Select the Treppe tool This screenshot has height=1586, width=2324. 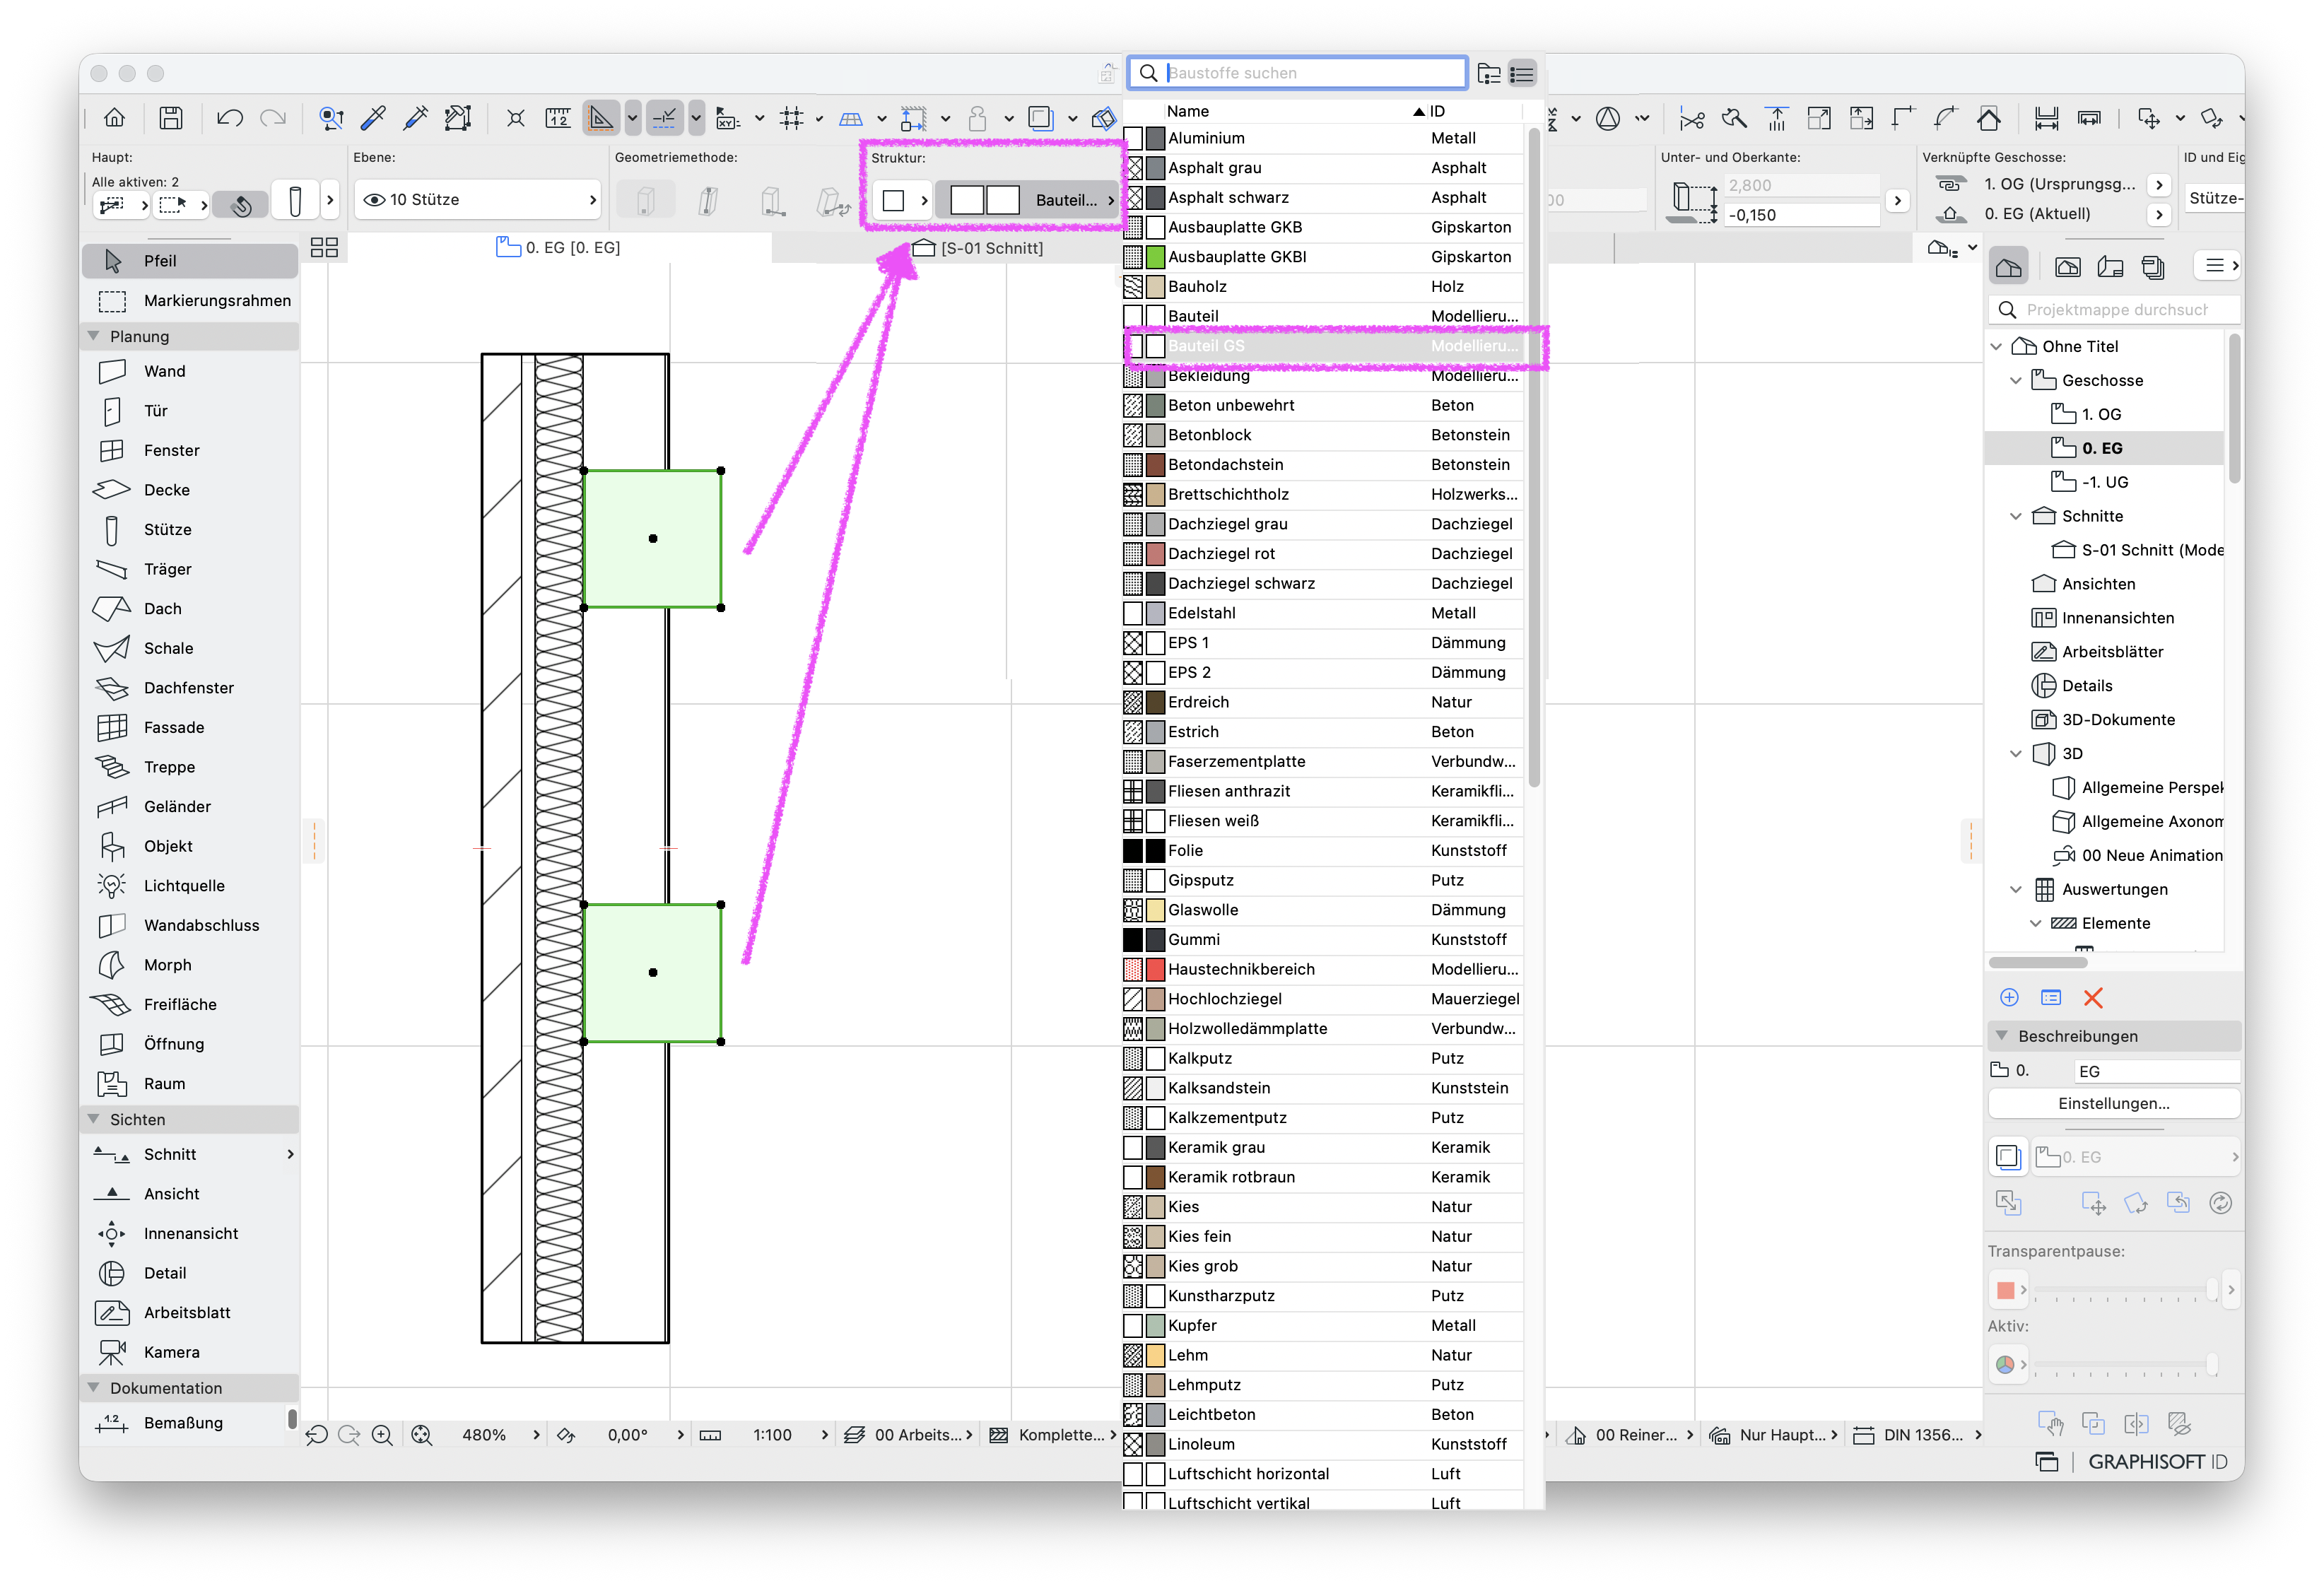(190, 767)
